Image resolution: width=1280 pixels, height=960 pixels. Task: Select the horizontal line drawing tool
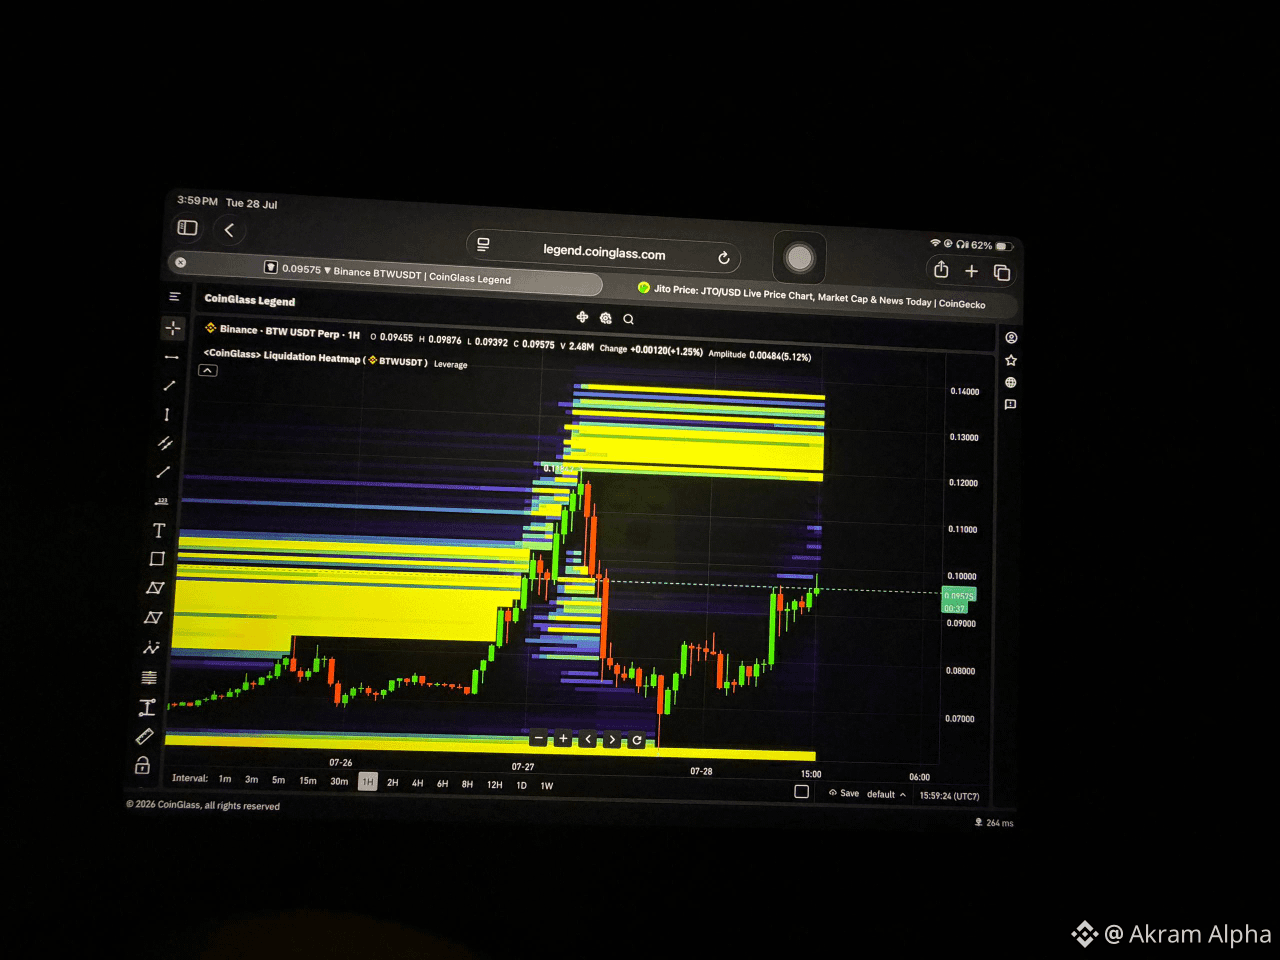(x=171, y=357)
